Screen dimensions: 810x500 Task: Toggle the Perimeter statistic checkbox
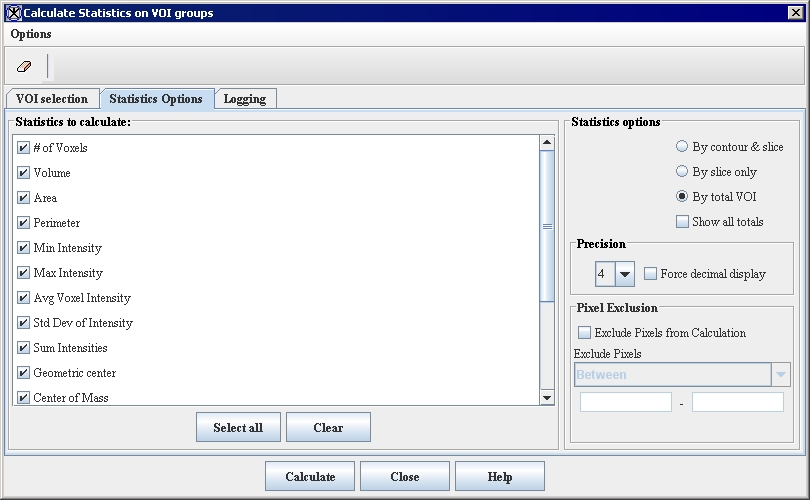click(x=24, y=223)
